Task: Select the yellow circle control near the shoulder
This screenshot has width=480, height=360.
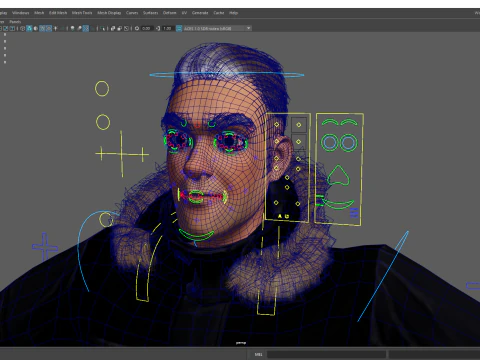Action: pos(106,220)
